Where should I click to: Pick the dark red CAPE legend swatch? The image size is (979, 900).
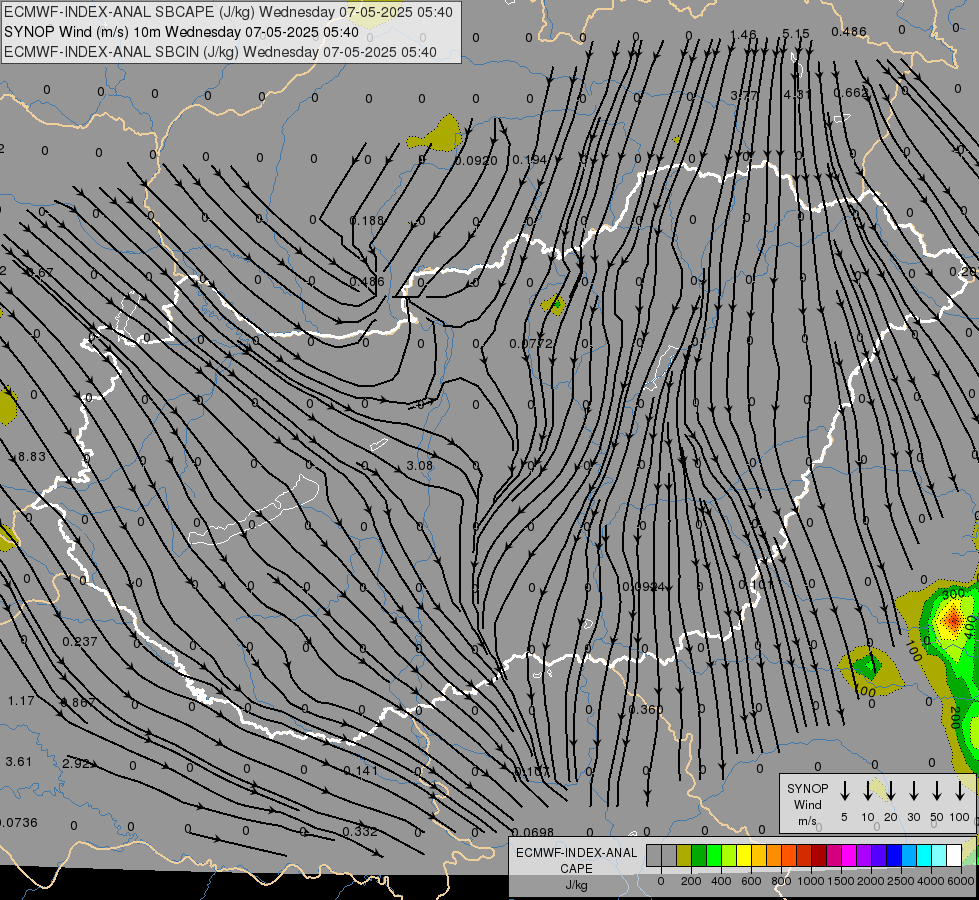click(819, 855)
